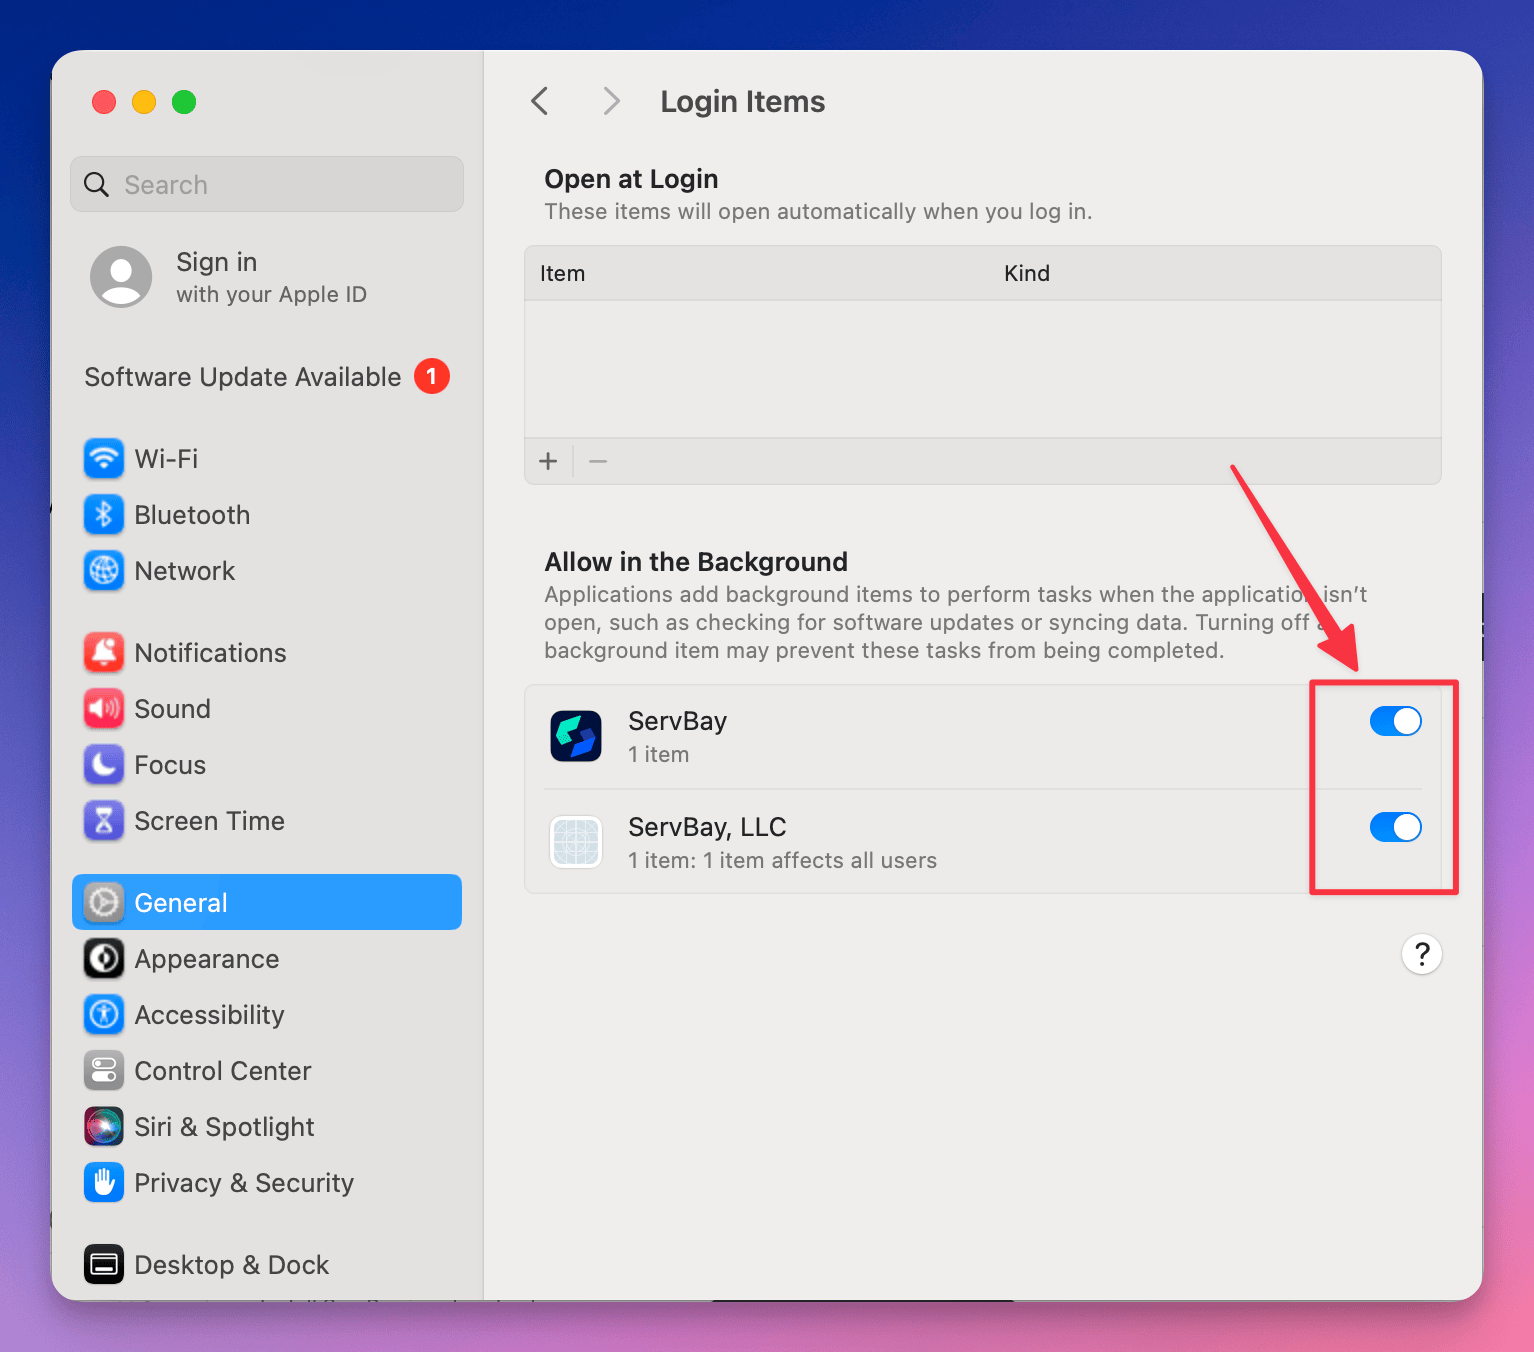Go forward with the right chevron

pos(612,101)
